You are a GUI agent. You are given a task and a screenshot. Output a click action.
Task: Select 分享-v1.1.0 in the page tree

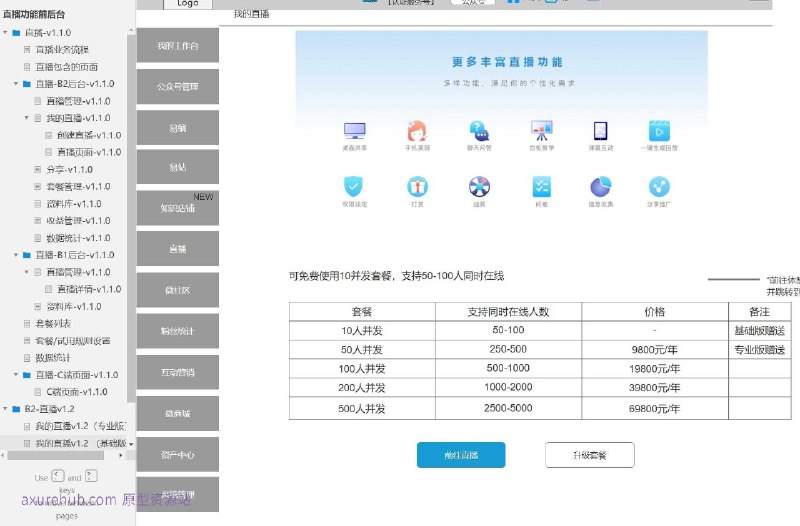tap(69, 169)
